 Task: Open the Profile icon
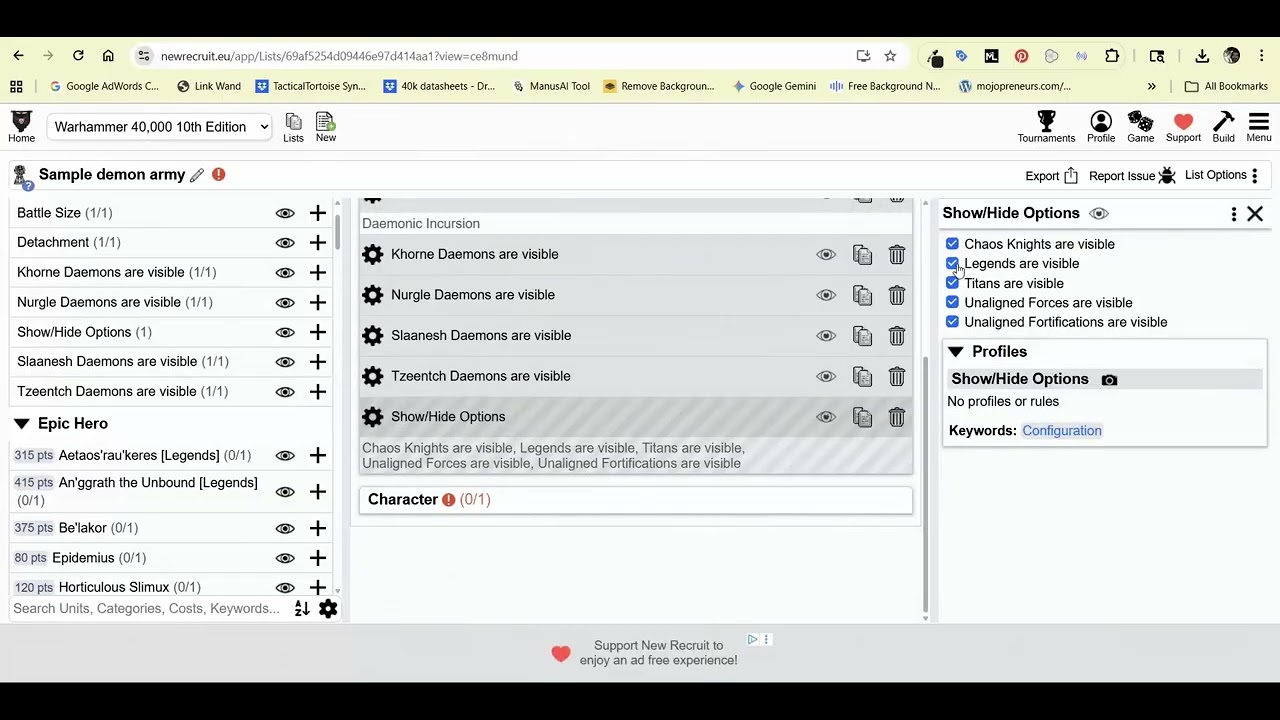pyautogui.click(x=1101, y=127)
